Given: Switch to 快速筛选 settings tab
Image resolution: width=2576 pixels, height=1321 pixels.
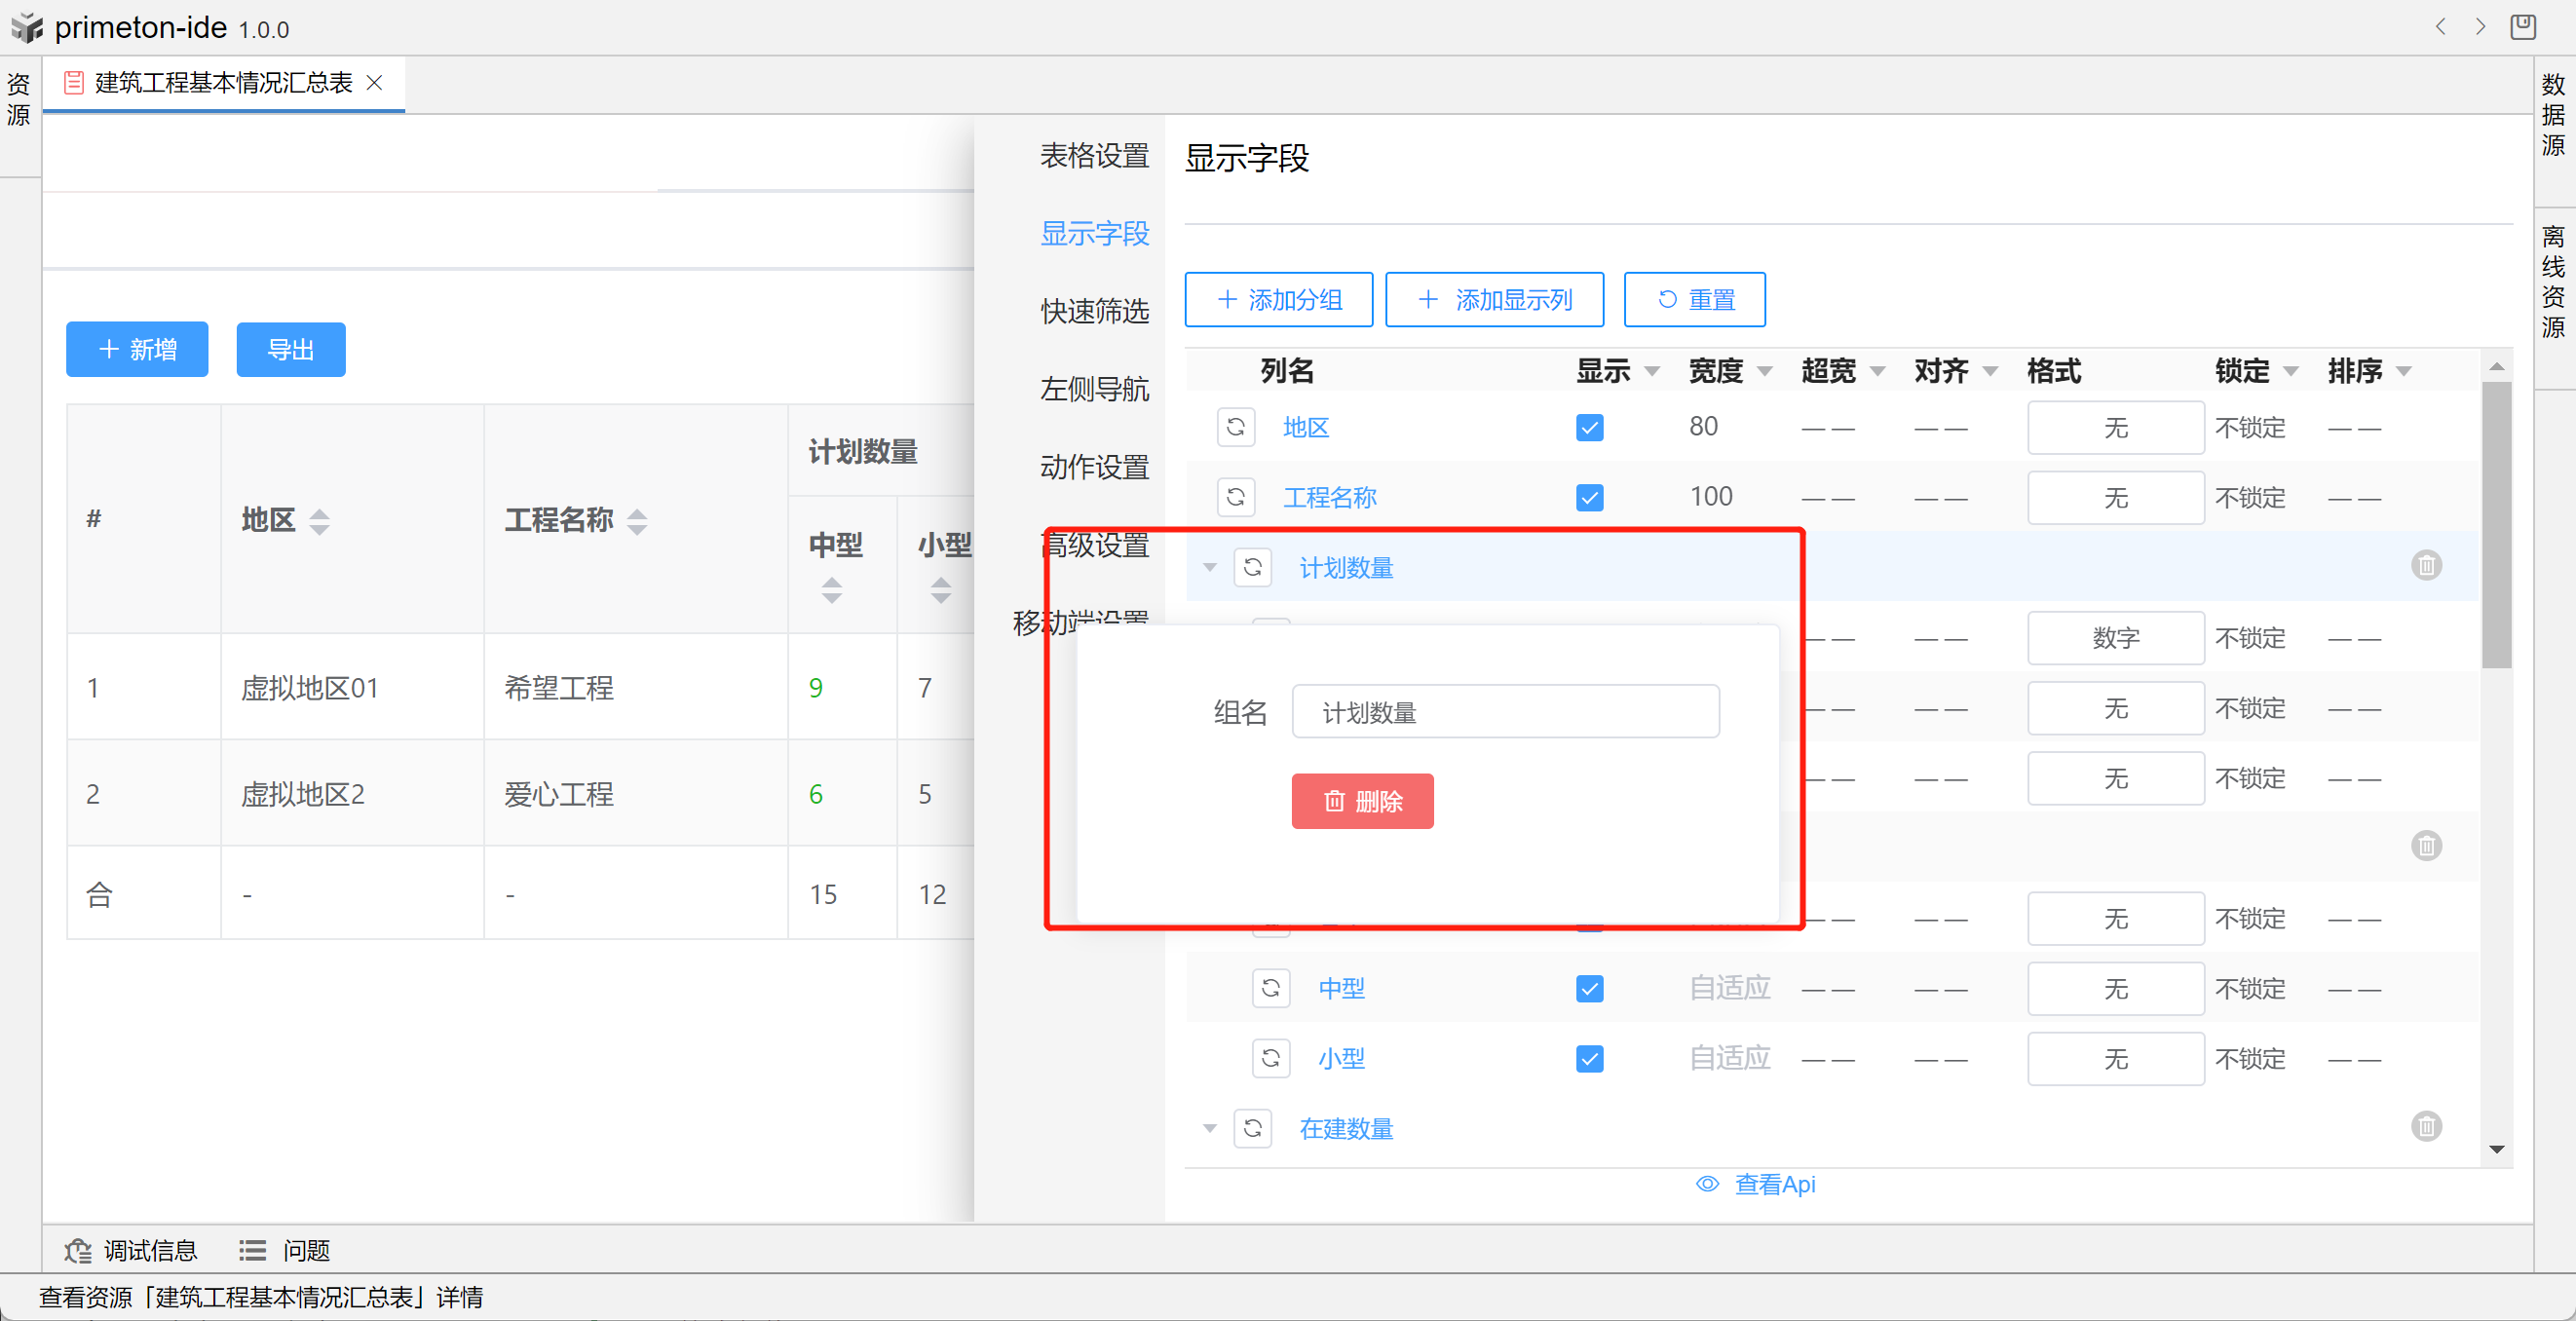Looking at the screenshot, I should pyautogui.click(x=1094, y=311).
